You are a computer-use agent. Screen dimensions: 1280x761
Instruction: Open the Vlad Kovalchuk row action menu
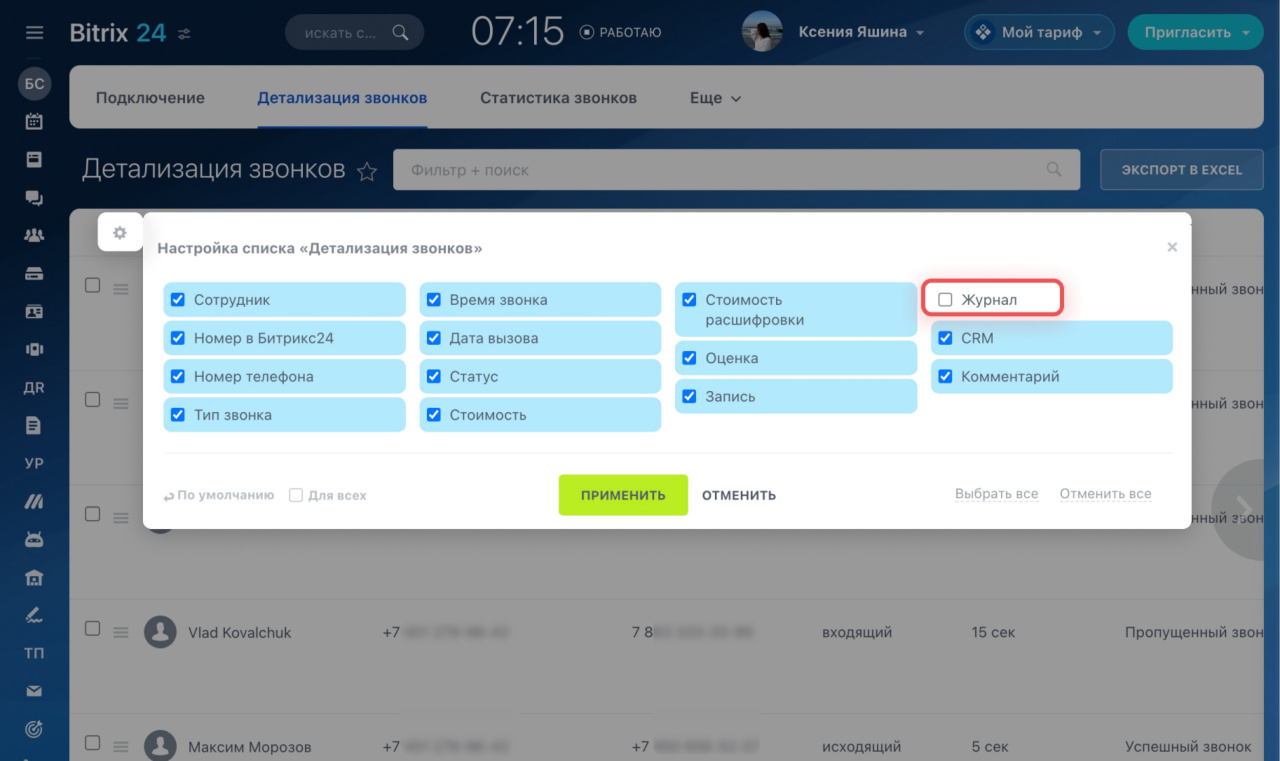[x=121, y=632]
